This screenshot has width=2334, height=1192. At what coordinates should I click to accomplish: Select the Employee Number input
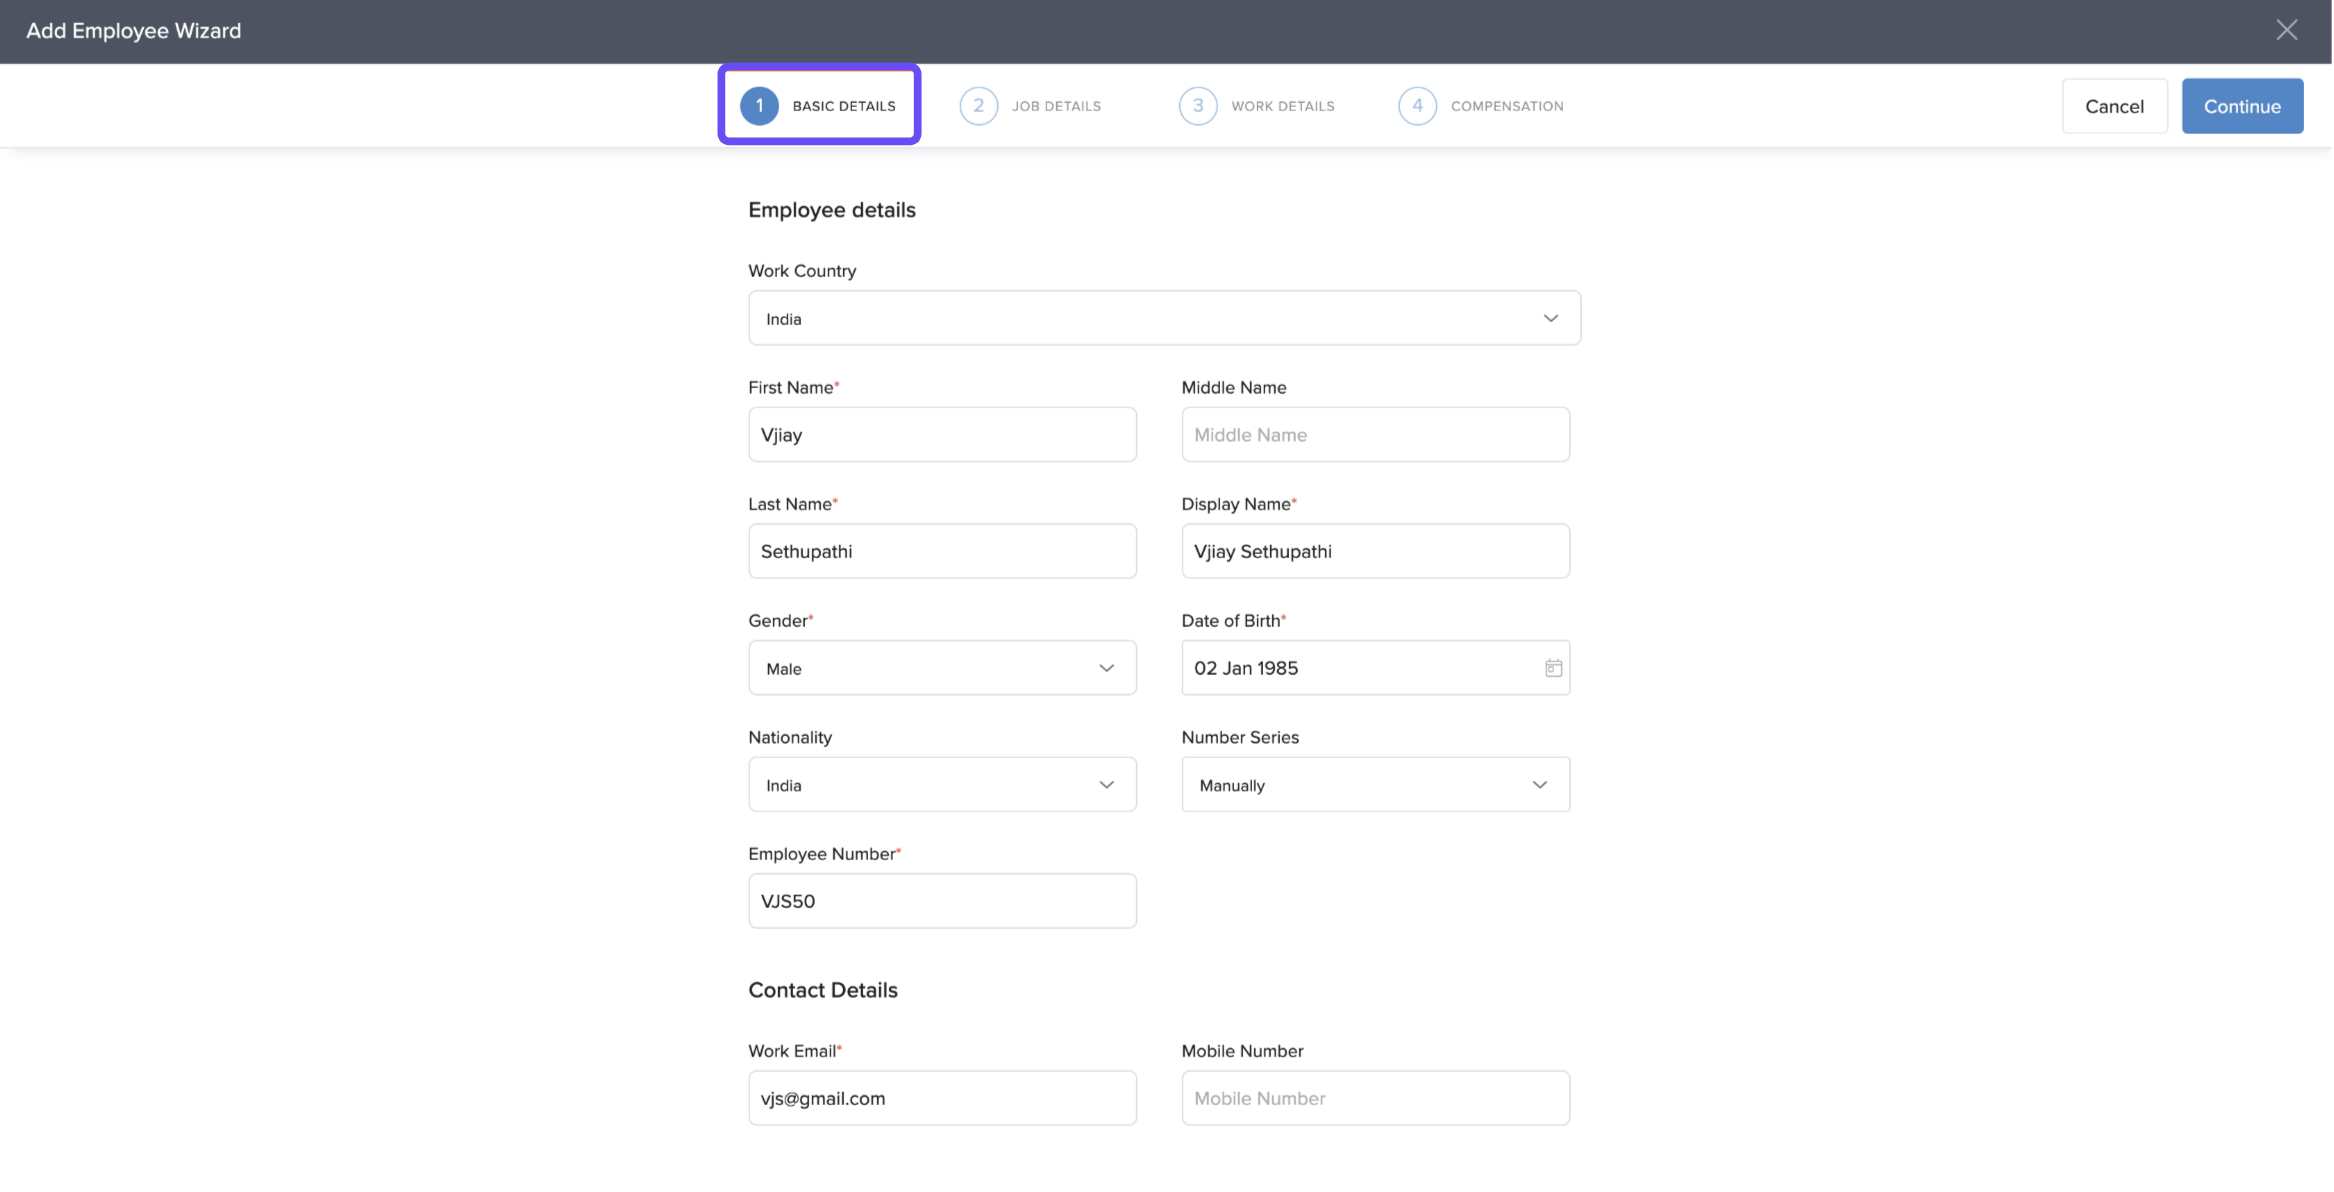941,901
